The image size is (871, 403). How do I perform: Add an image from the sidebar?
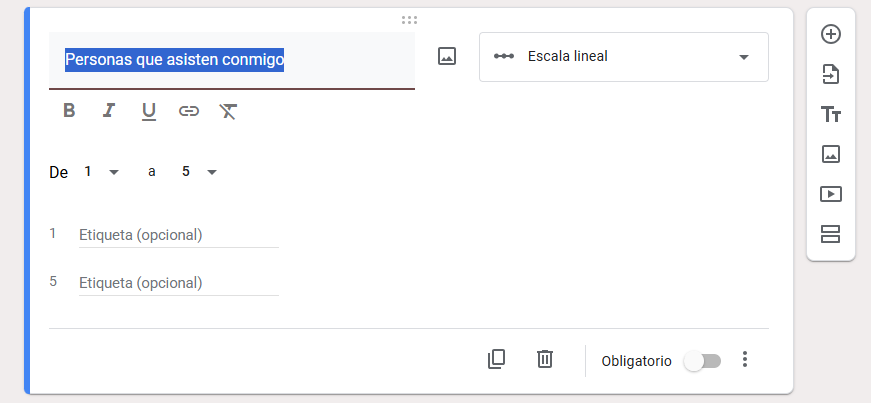[x=830, y=154]
